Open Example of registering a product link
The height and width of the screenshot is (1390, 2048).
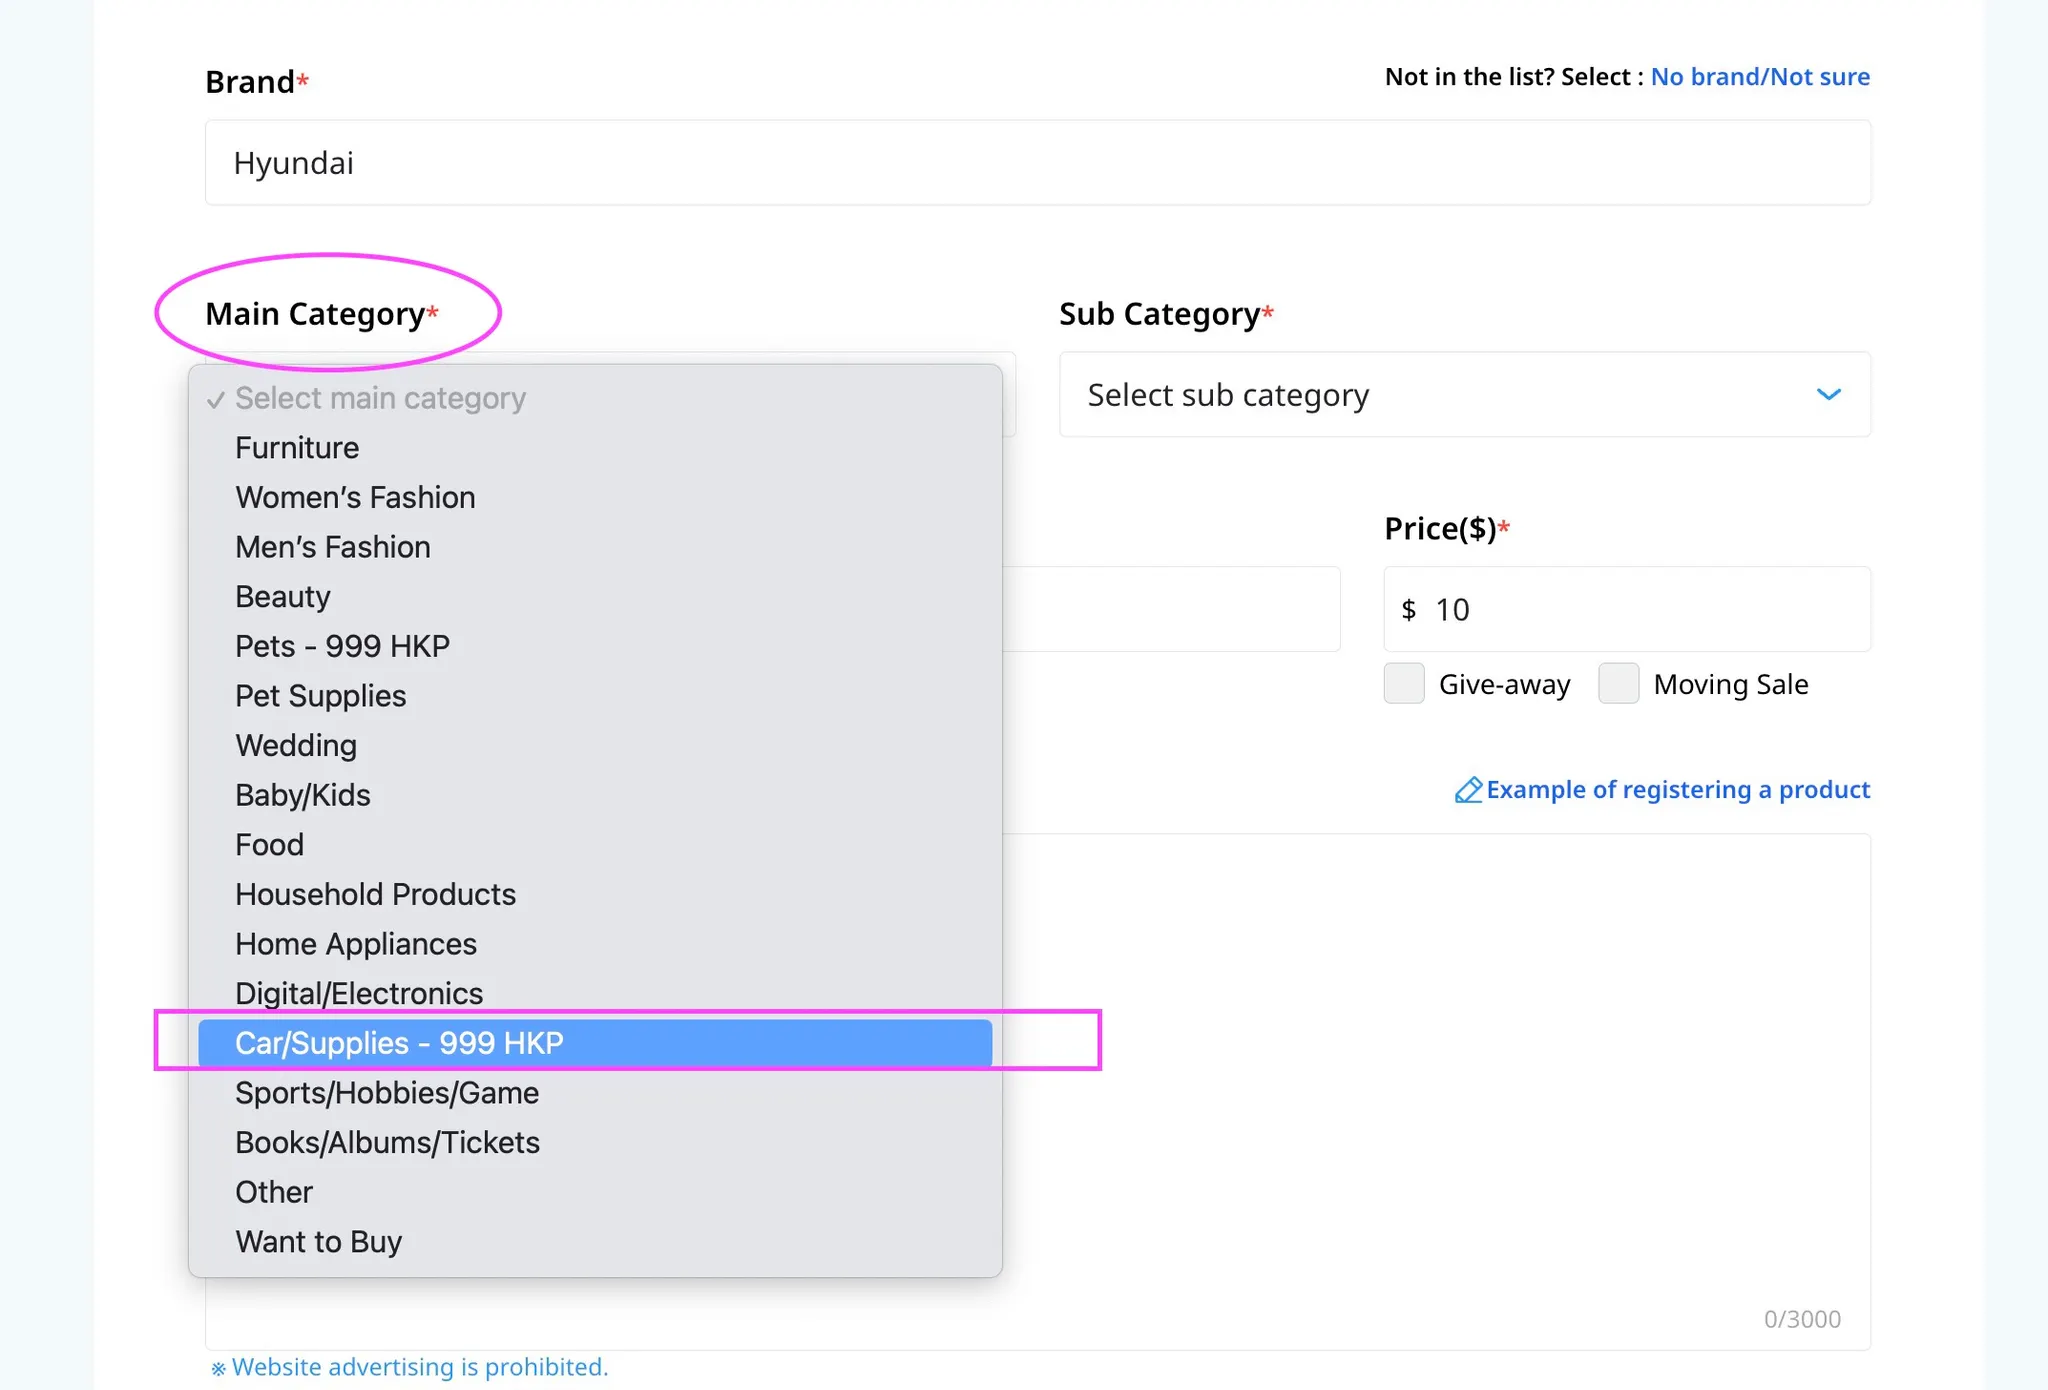[x=1677, y=790]
